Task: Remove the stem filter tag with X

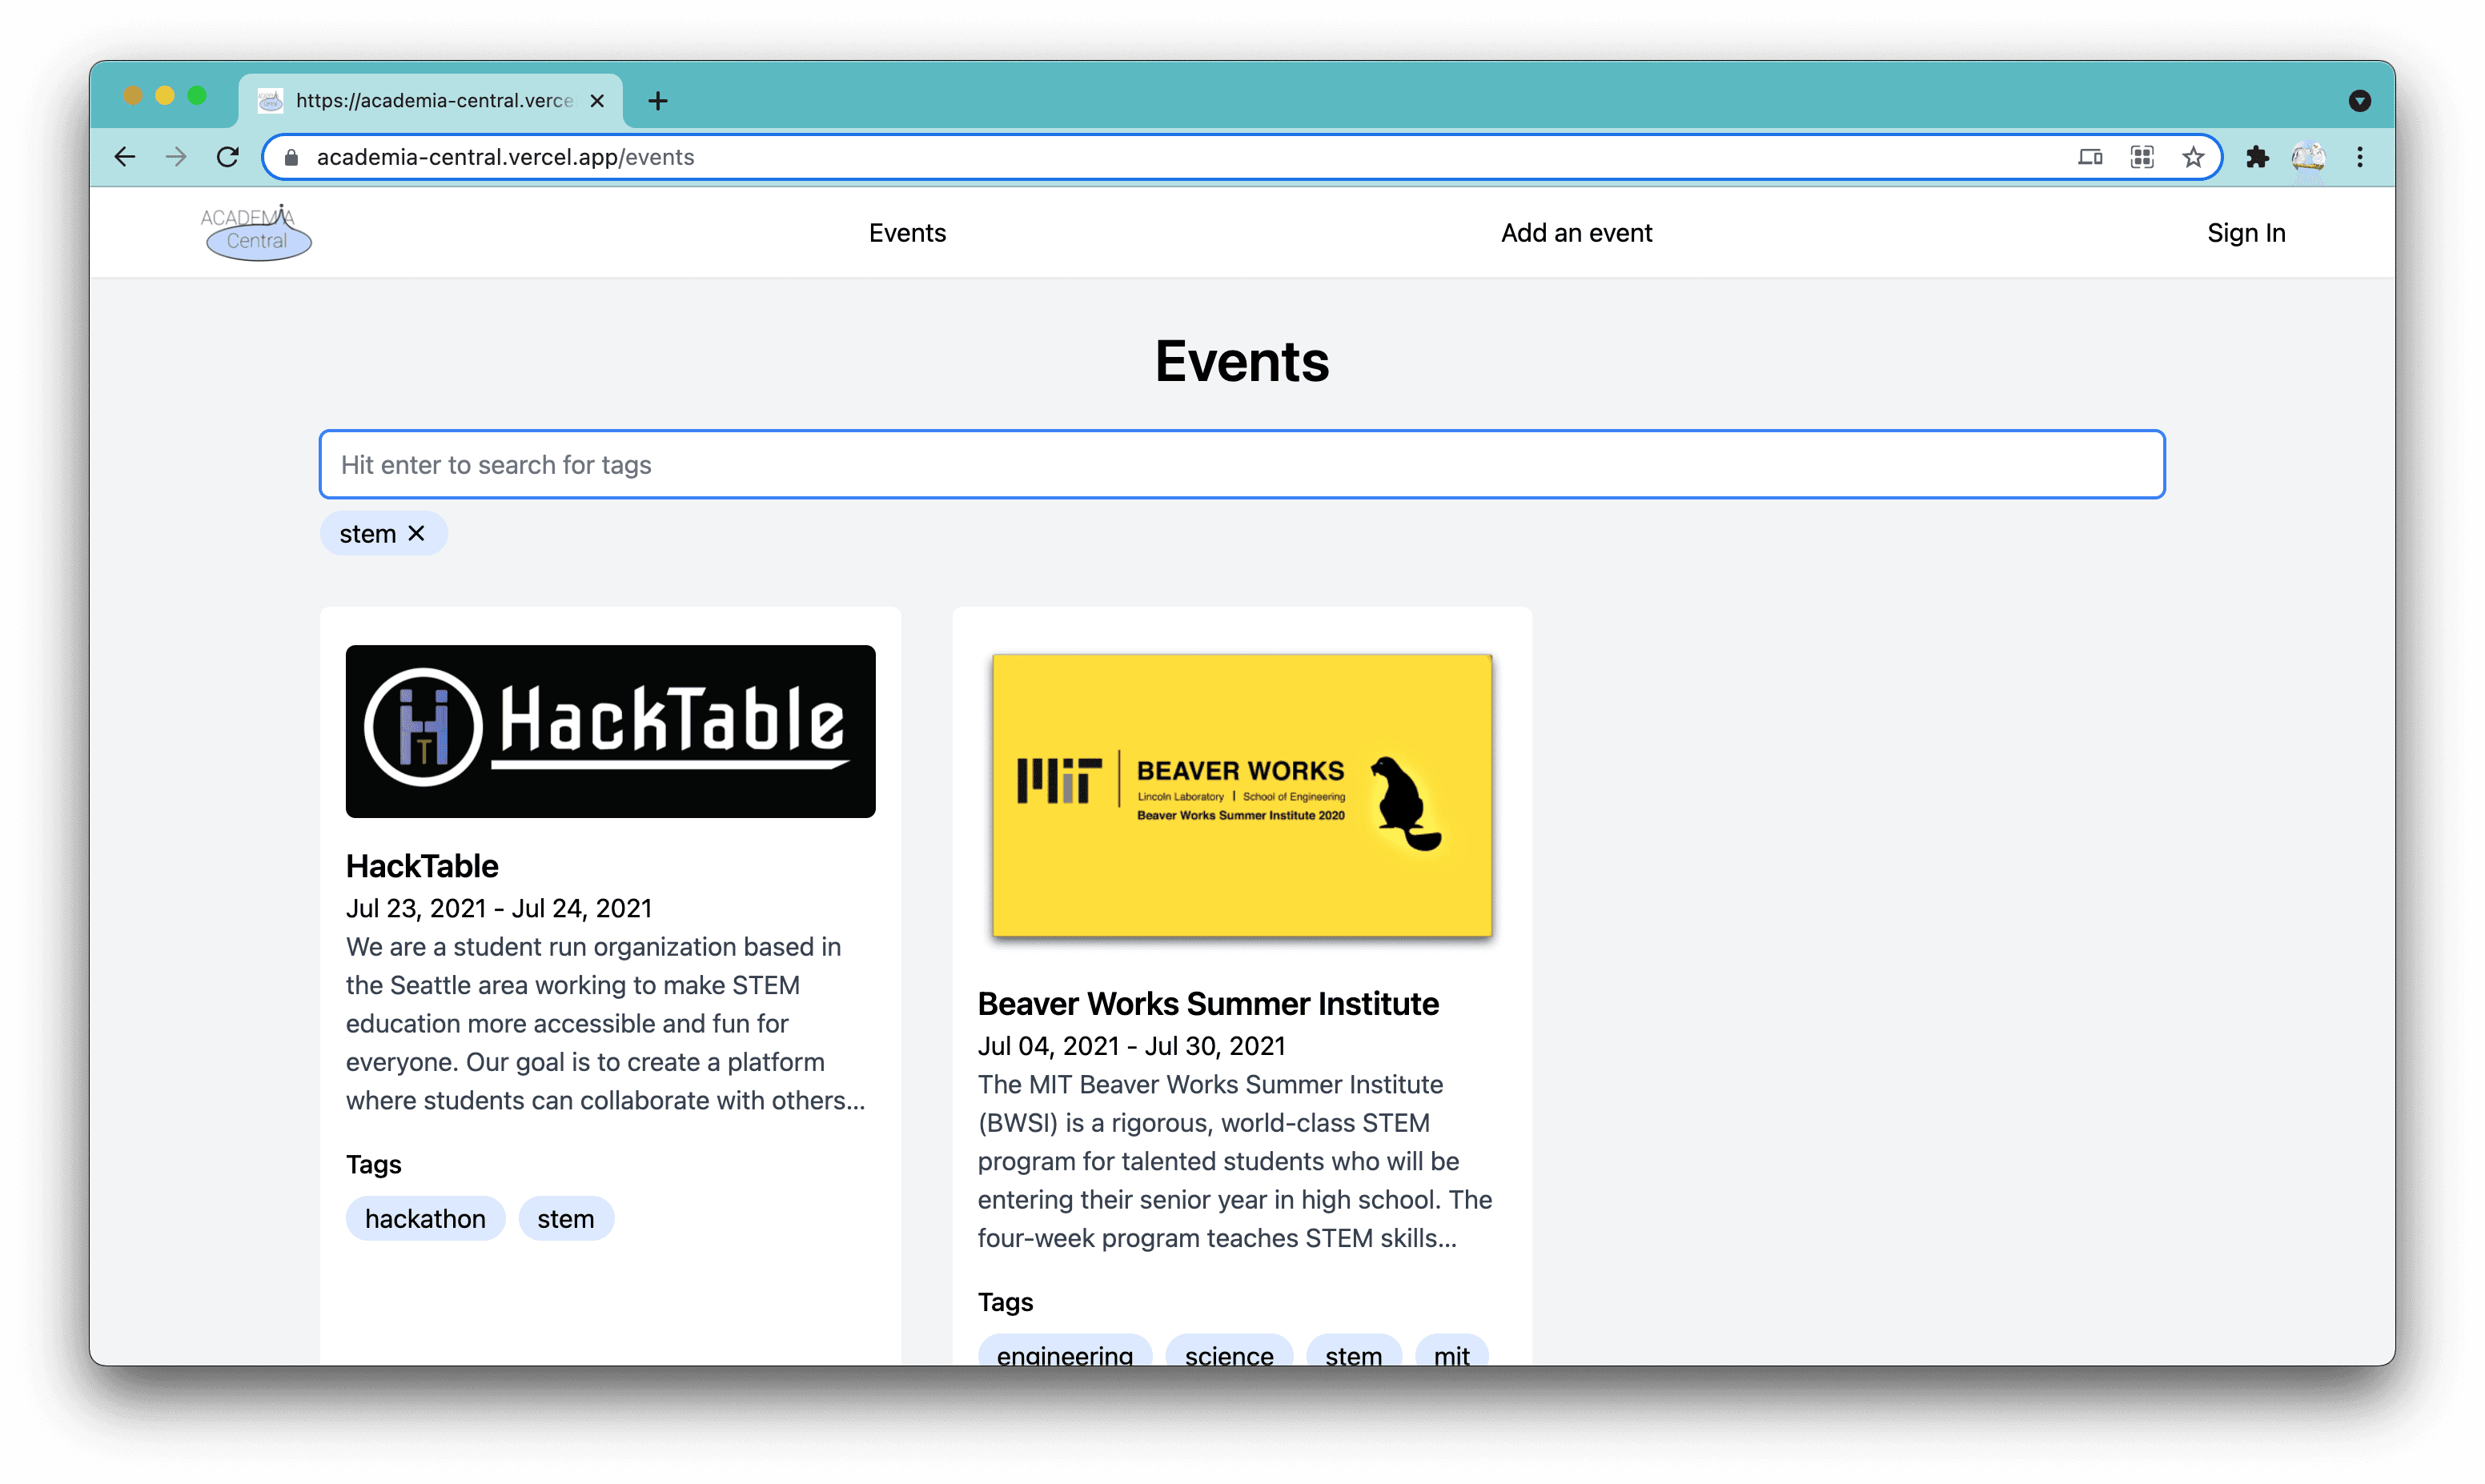Action: click(417, 534)
